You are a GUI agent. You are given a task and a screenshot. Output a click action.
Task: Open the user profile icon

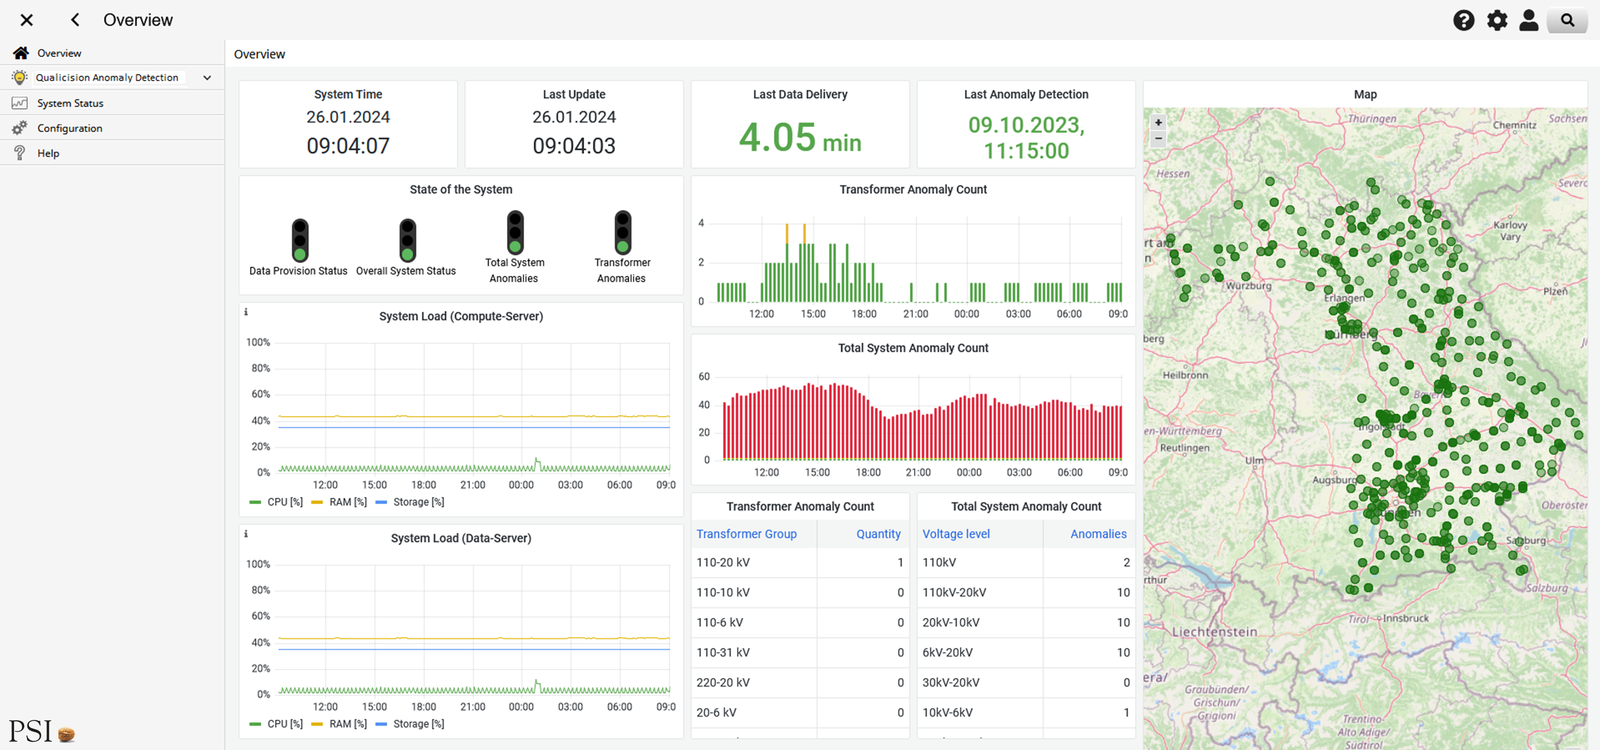pyautogui.click(x=1529, y=20)
